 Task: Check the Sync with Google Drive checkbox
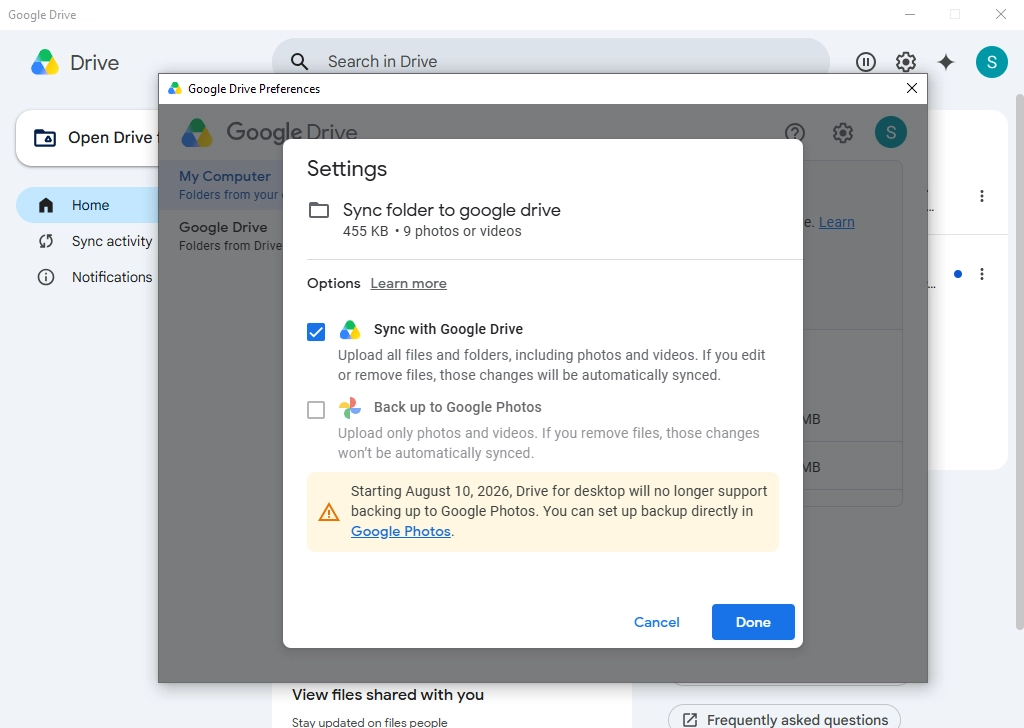pyautogui.click(x=316, y=332)
